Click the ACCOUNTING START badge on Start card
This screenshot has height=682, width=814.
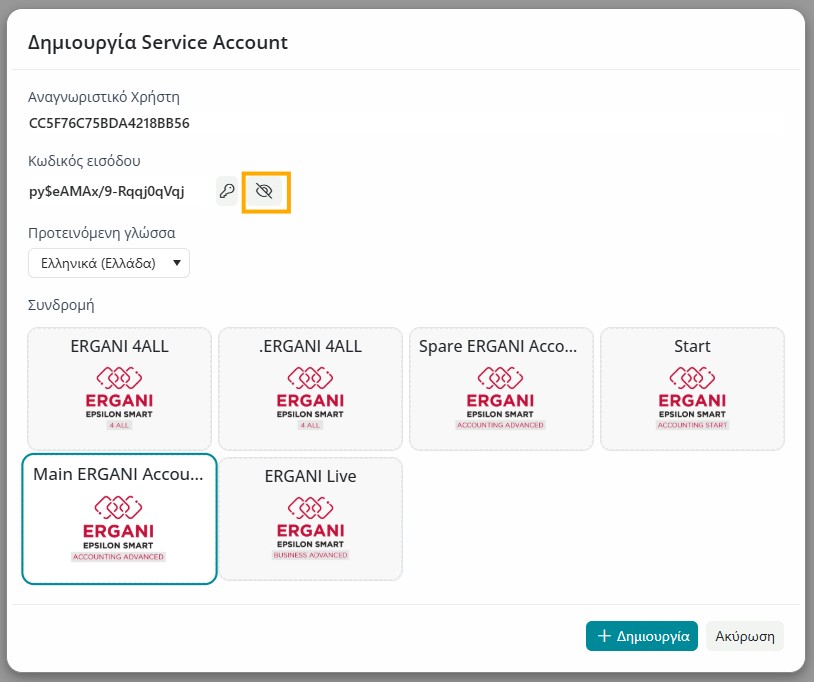[692, 425]
